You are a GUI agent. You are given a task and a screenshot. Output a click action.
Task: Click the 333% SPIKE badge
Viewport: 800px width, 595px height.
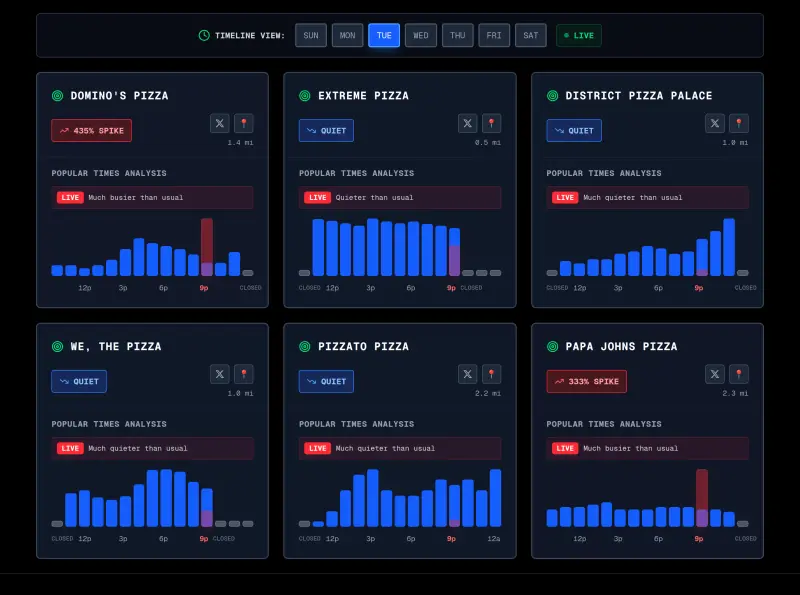point(587,382)
